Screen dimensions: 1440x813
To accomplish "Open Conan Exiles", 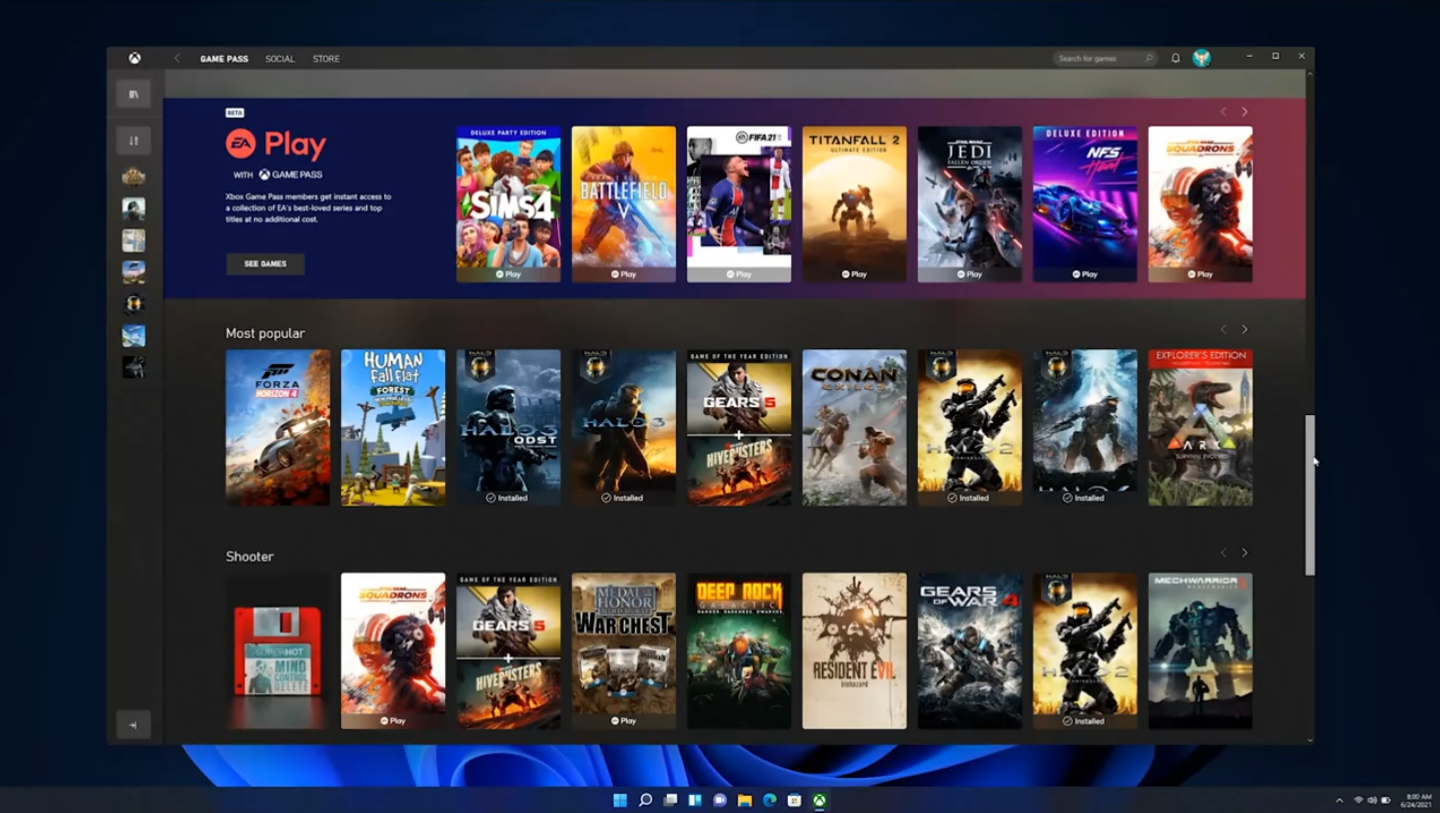I will tap(854, 427).
